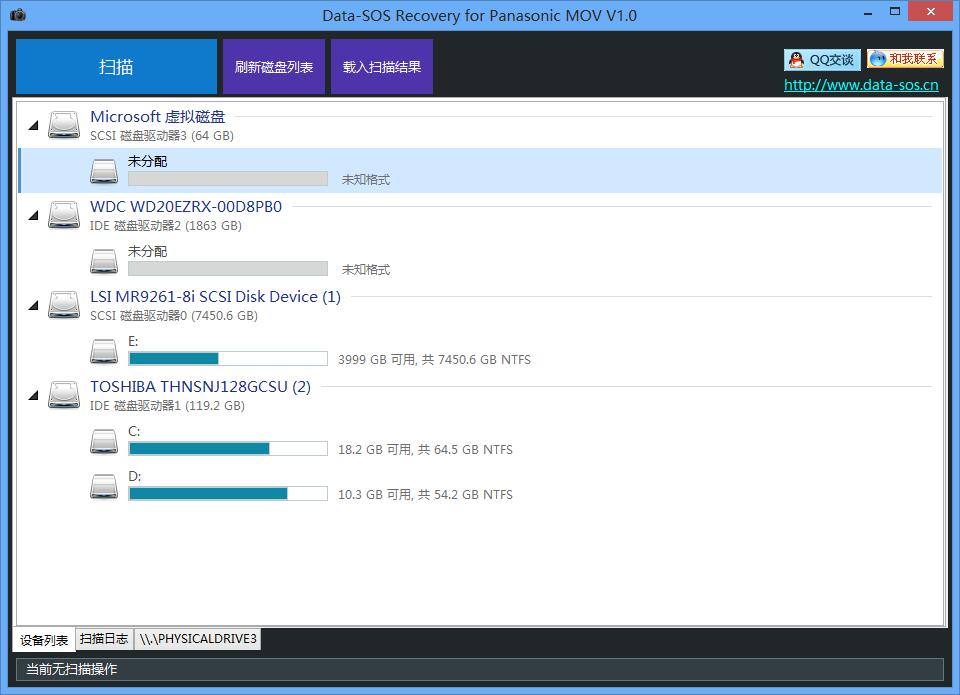Click the 载入扫描结果 button

tap(382, 67)
